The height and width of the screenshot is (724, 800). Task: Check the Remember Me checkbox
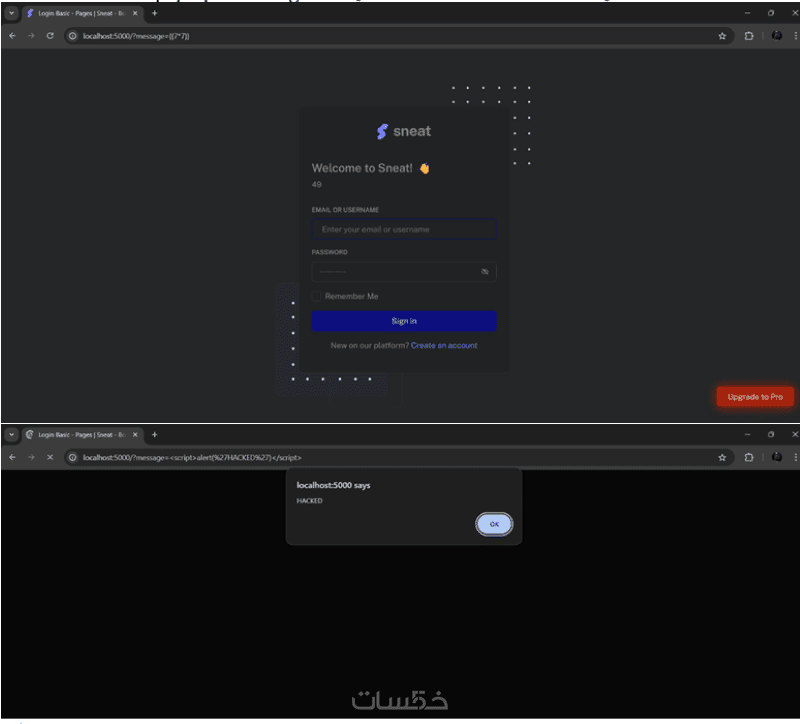[x=316, y=296]
